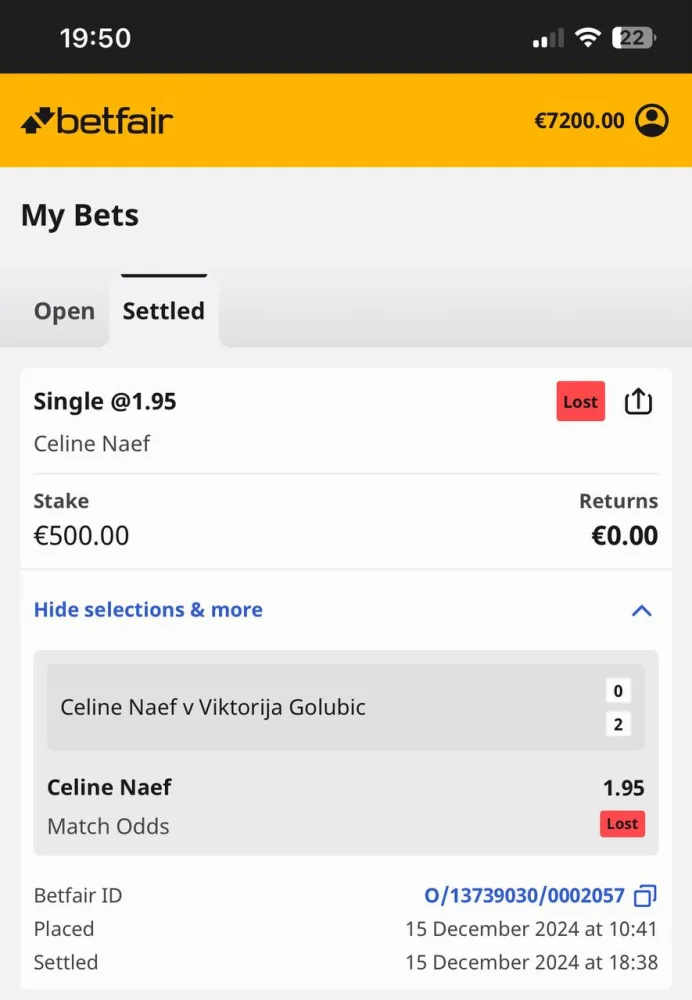Viewport: 692px width, 1000px height.
Task: Open Betfair ID O/13739030/0002057 link
Action: coord(524,895)
